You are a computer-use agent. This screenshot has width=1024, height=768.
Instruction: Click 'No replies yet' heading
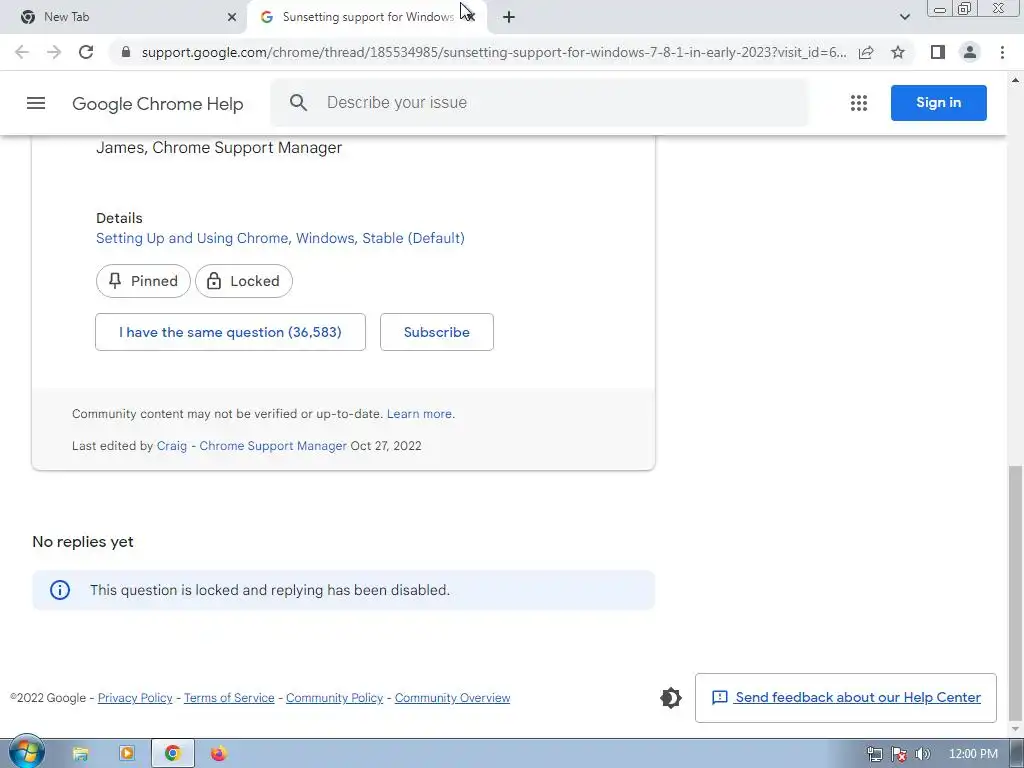click(83, 542)
